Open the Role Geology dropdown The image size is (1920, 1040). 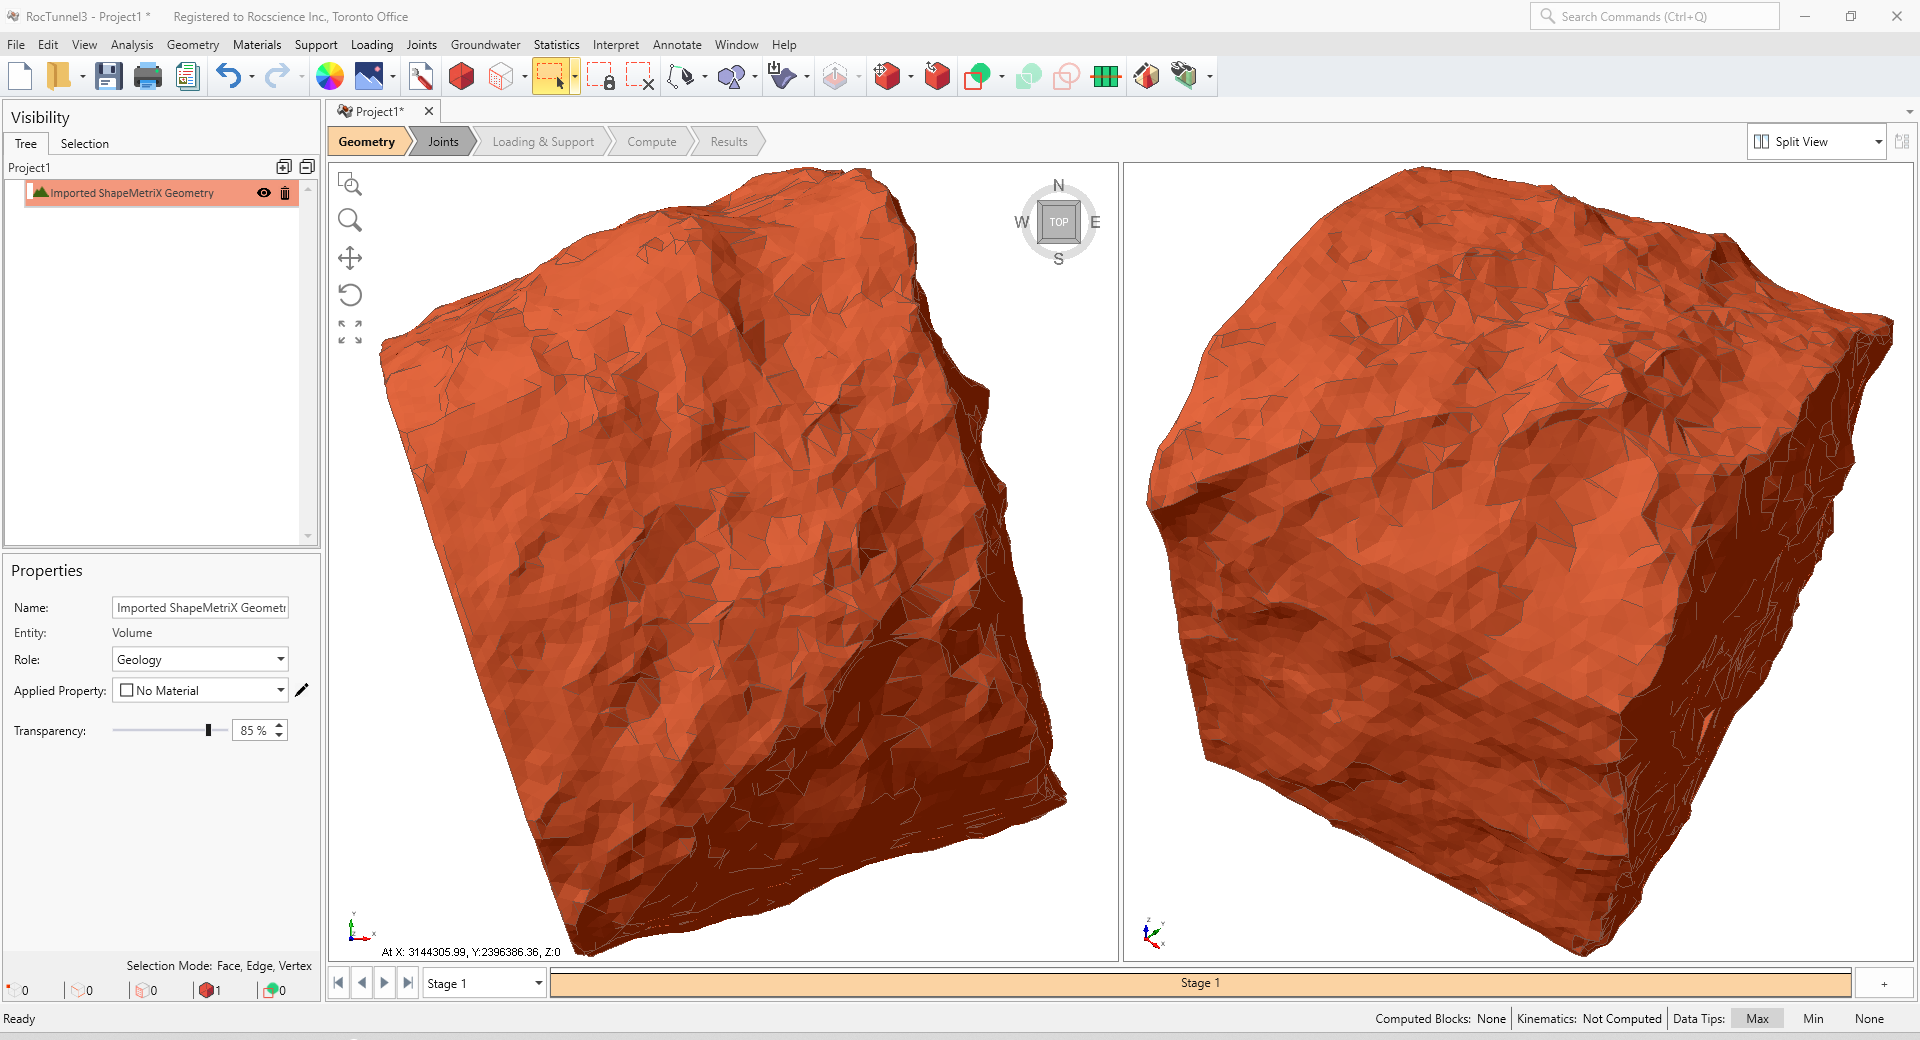[200, 659]
